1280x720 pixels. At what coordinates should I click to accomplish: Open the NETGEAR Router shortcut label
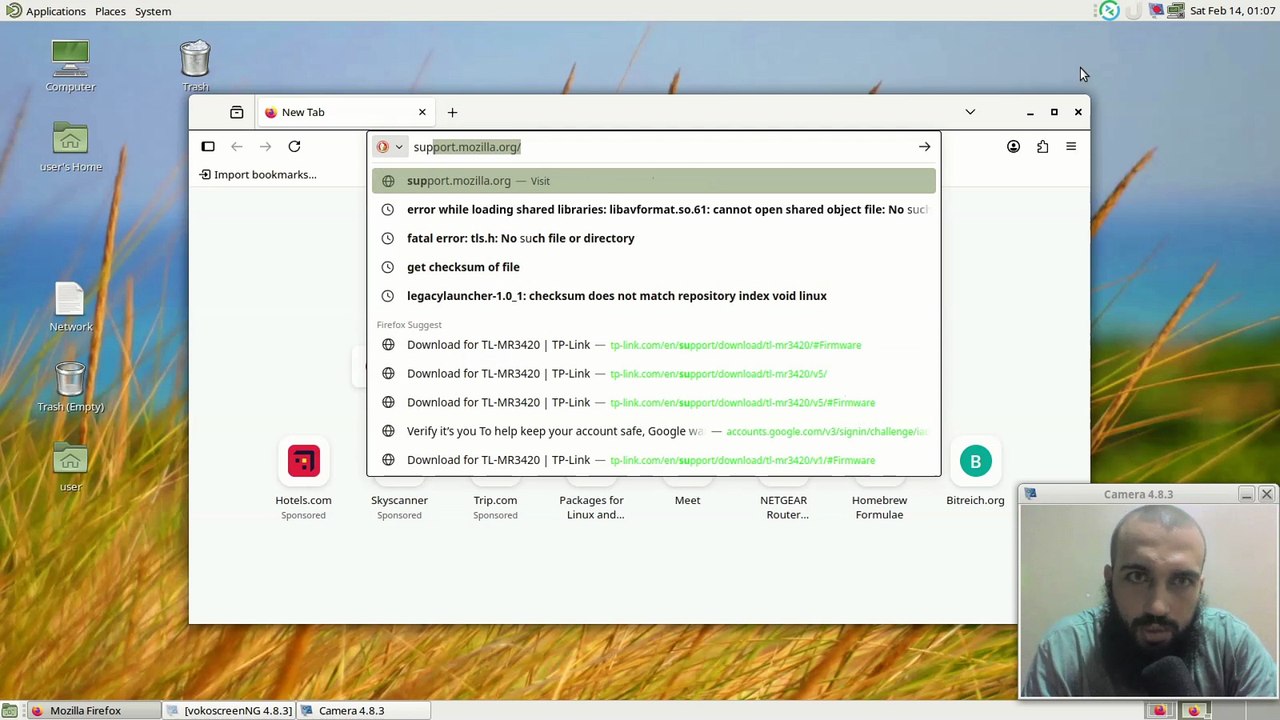click(783, 507)
